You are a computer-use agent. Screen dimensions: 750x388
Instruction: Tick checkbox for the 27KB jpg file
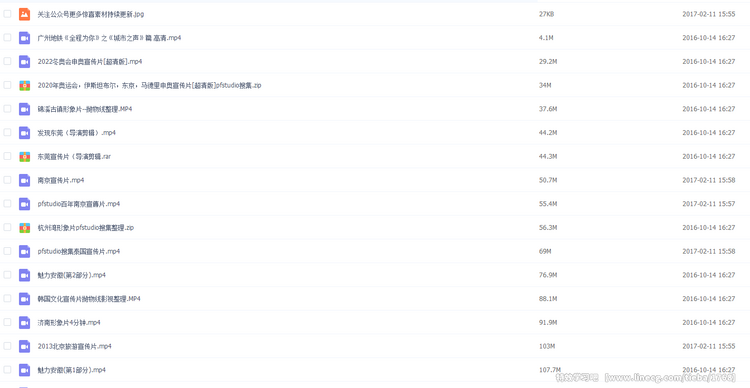[7, 14]
